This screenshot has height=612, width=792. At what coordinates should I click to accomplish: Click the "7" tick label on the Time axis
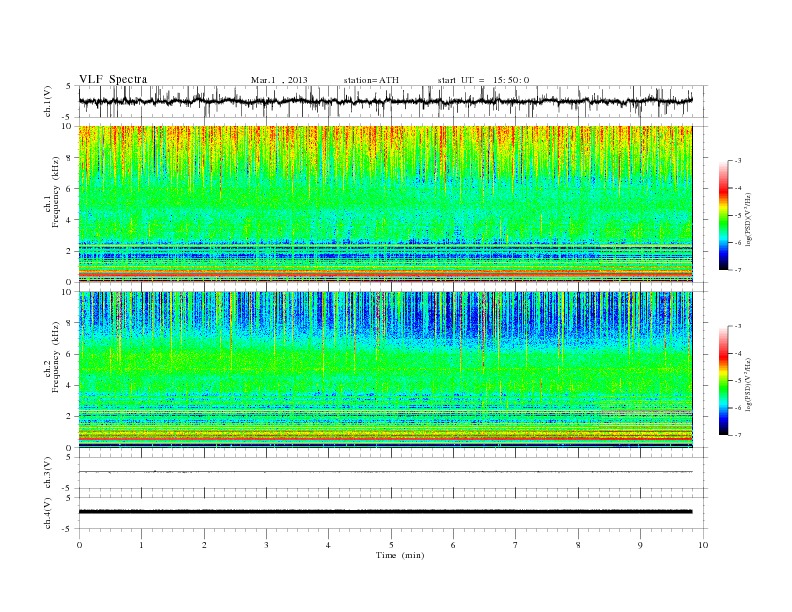click(x=516, y=545)
